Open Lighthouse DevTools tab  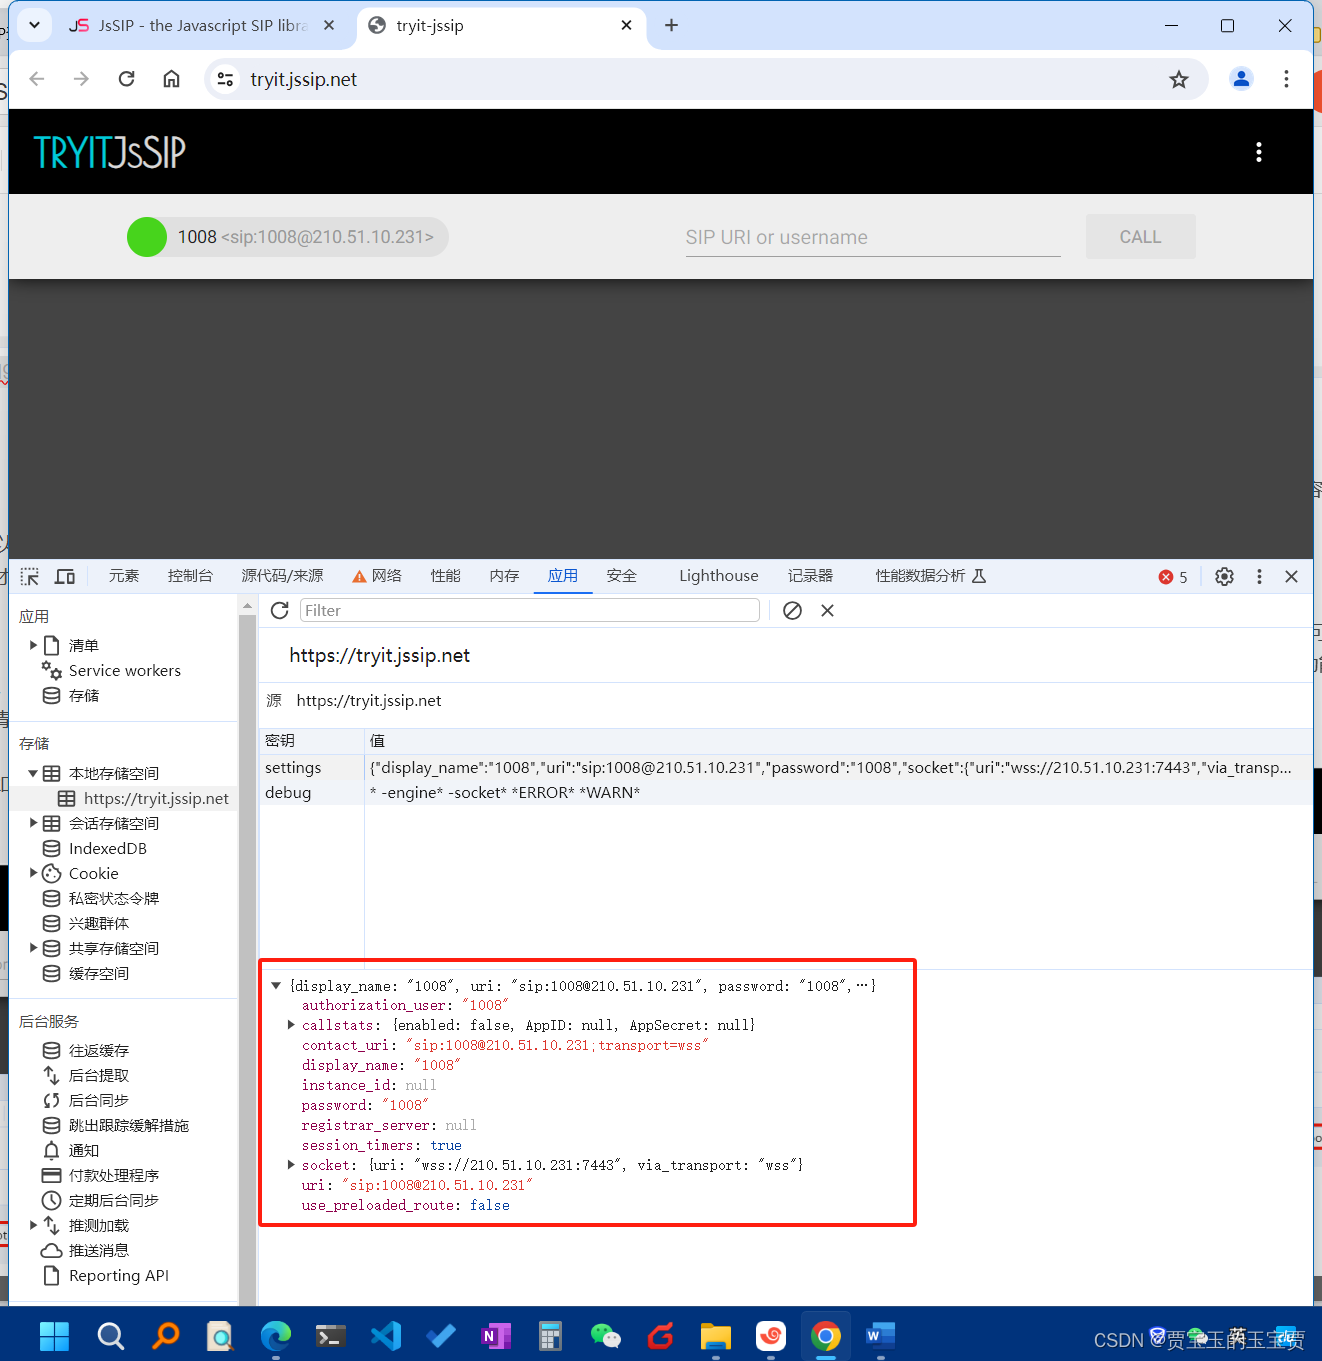[719, 576]
